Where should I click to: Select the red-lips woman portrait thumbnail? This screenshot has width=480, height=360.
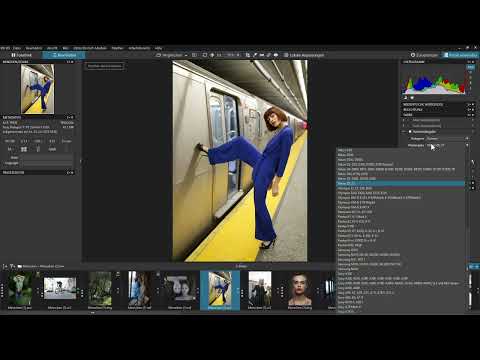(300, 289)
